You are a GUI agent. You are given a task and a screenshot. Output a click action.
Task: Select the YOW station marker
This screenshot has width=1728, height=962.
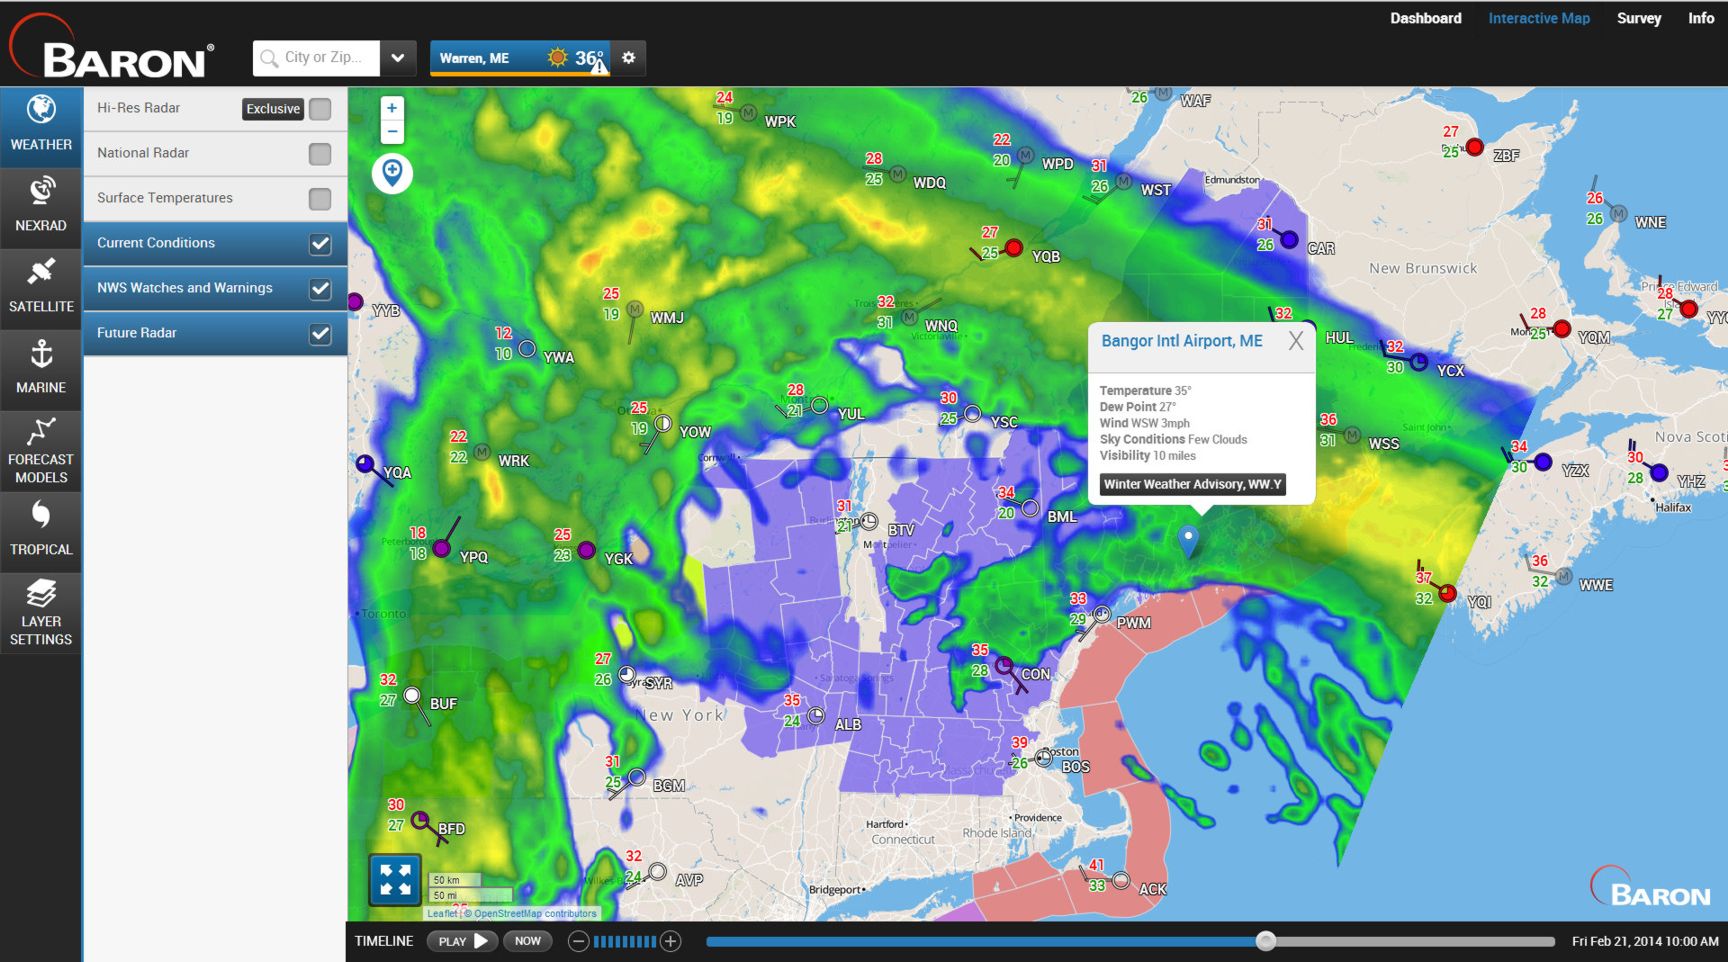(662, 424)
